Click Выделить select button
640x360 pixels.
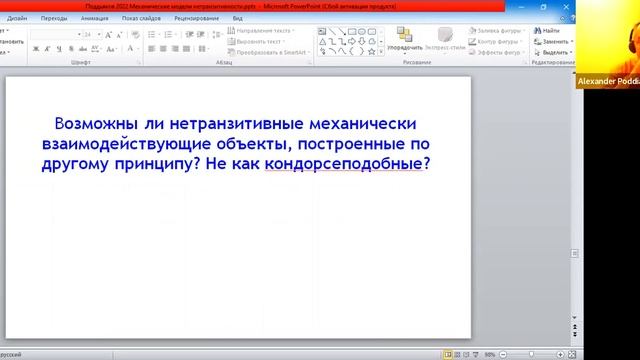(553, 53)
